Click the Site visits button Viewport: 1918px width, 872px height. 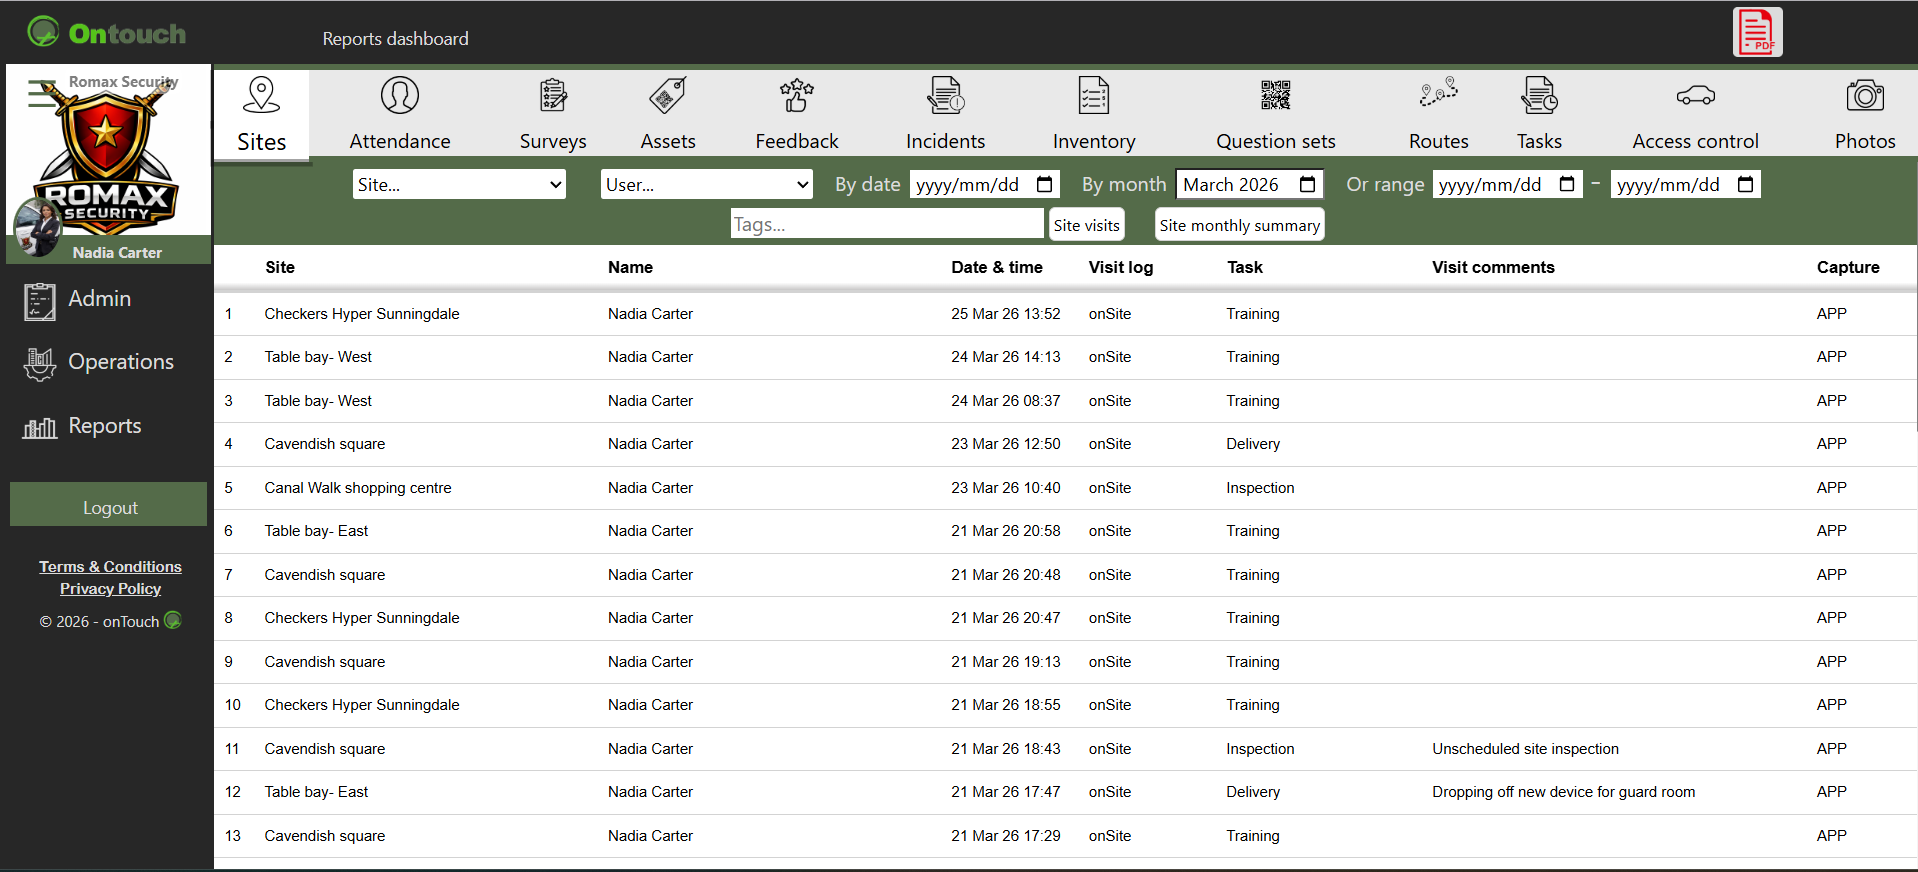tap(1086, 225)
